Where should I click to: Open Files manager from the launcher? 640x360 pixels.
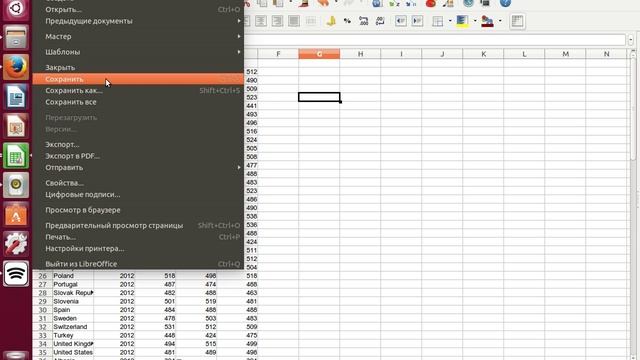[16, 38]
